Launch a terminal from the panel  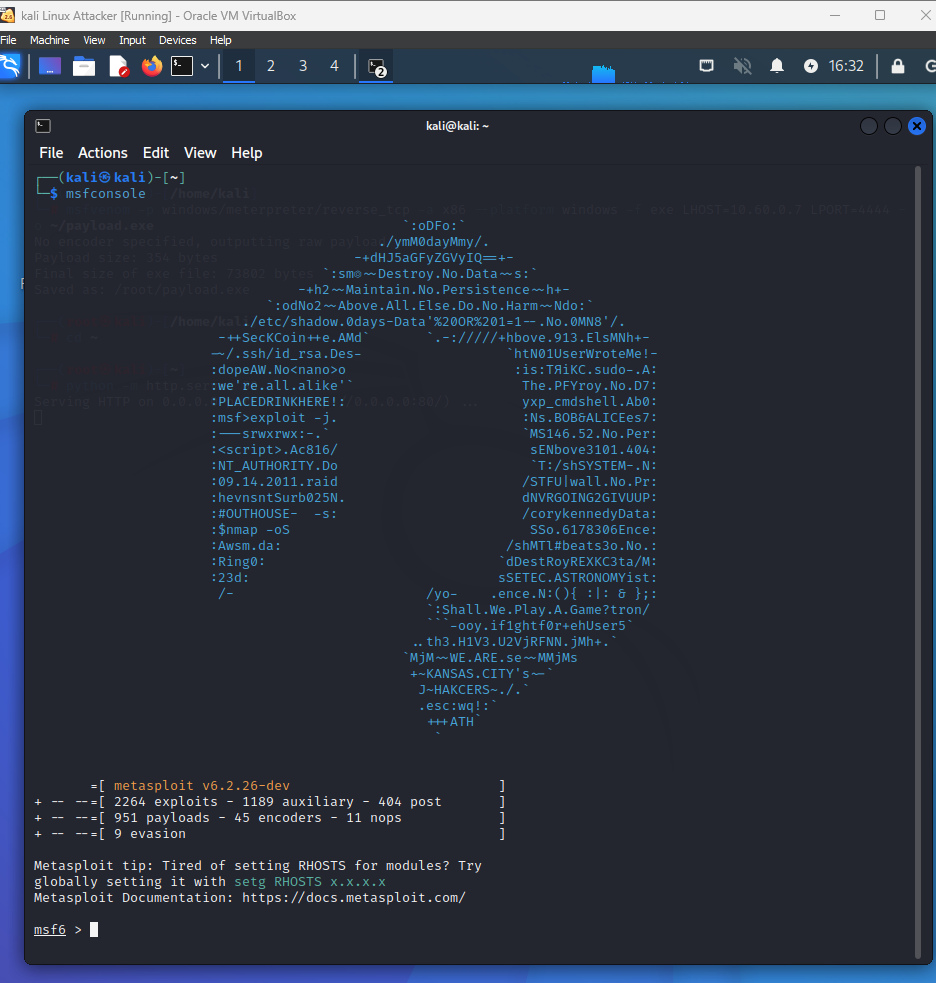pos(183,65)
